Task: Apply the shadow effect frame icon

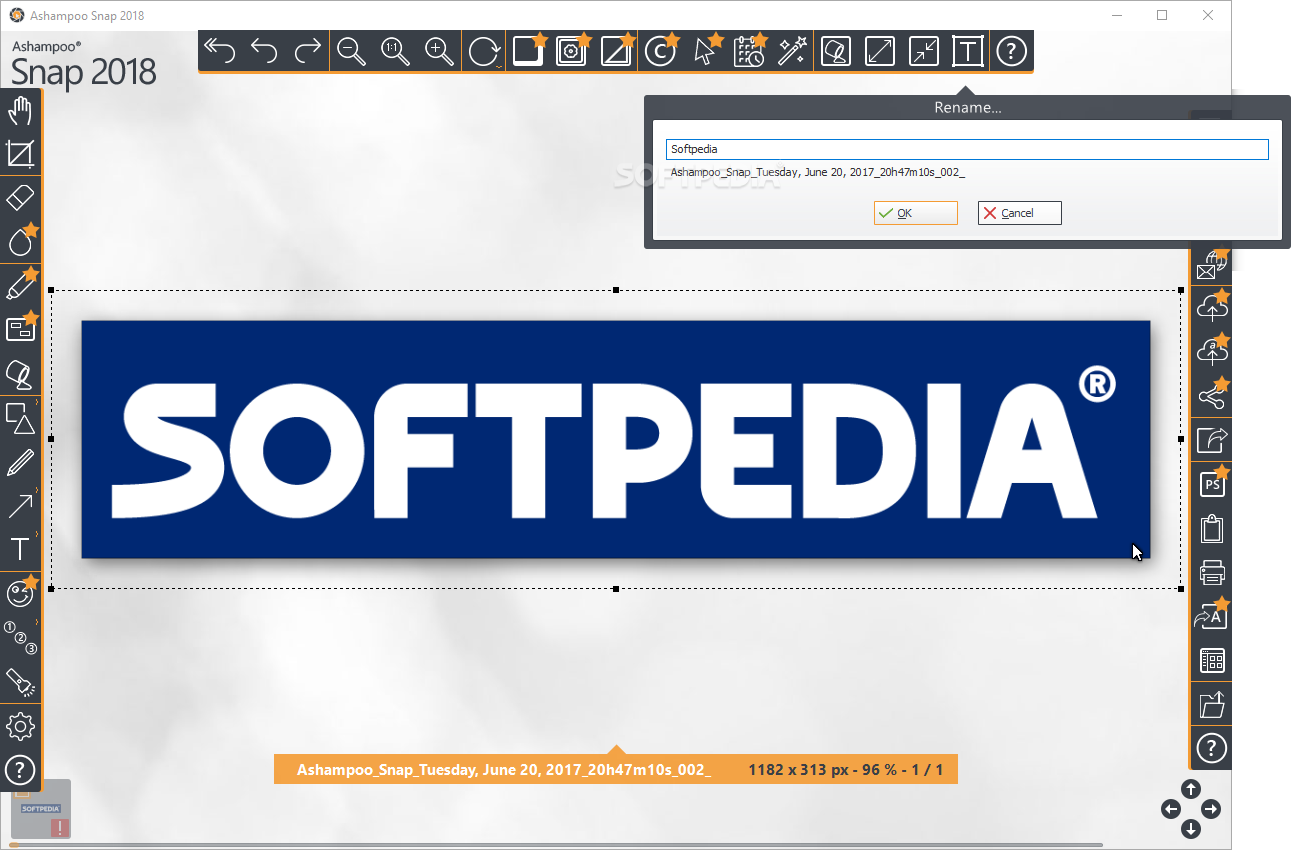Action: 528,50
